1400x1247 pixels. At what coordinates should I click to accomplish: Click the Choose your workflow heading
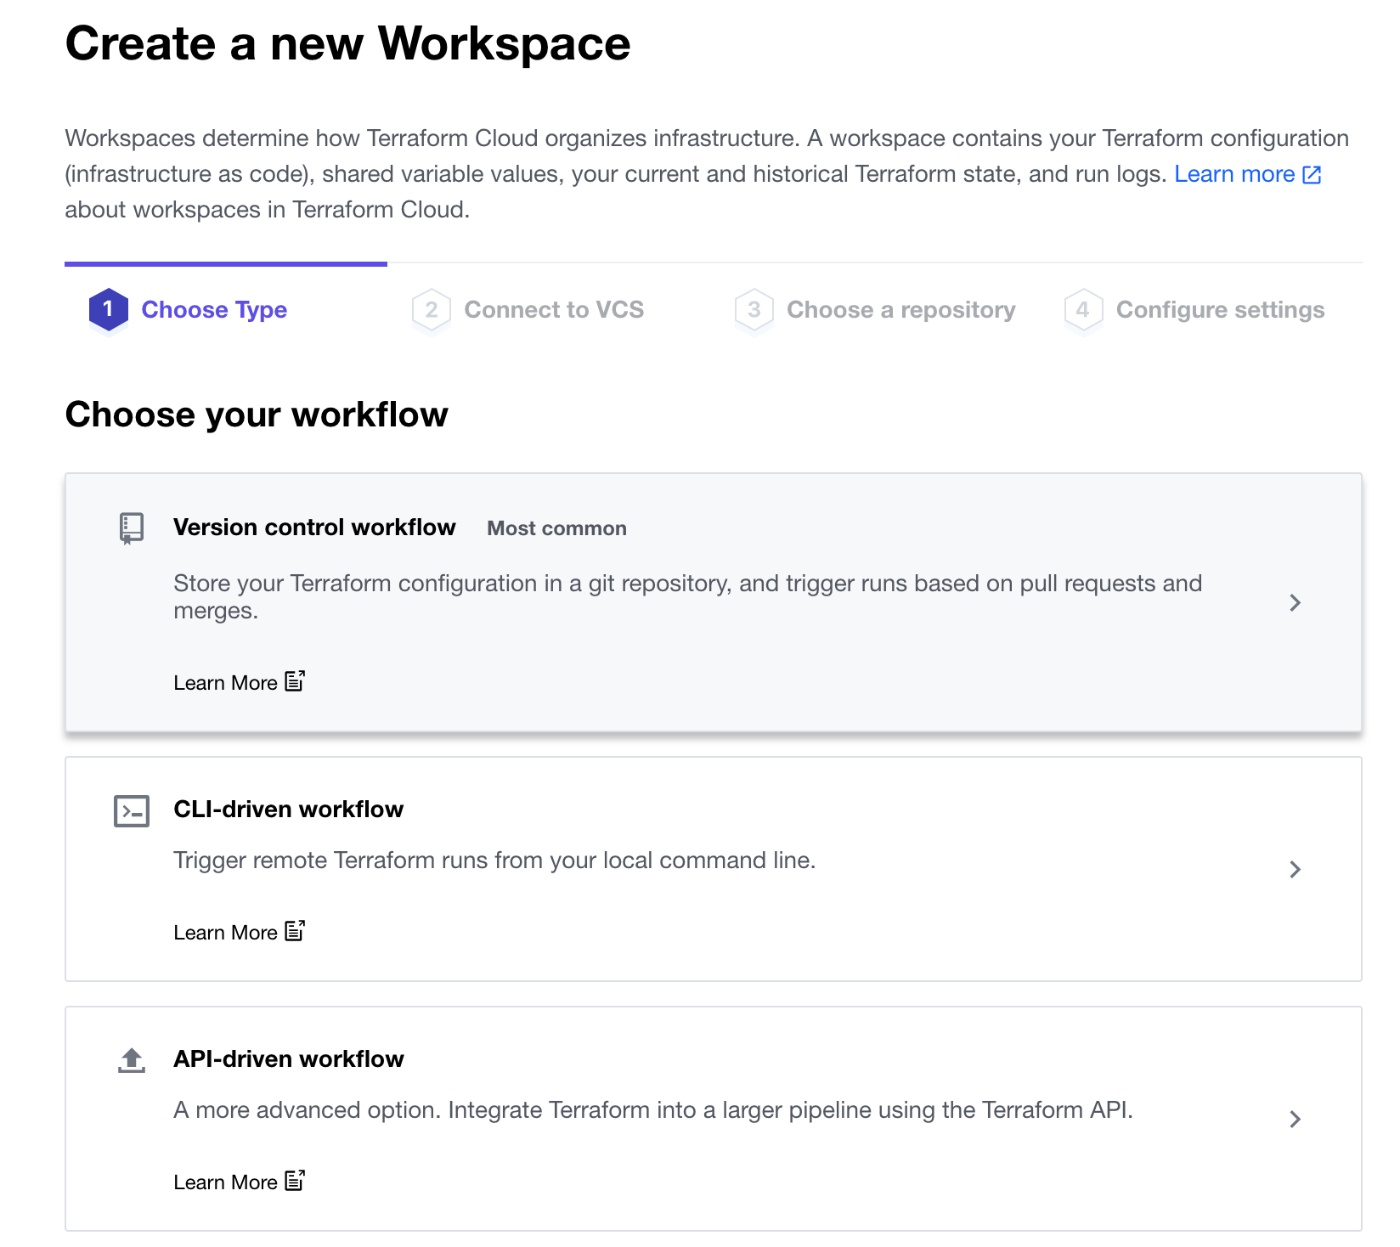[x=257, y=415]
